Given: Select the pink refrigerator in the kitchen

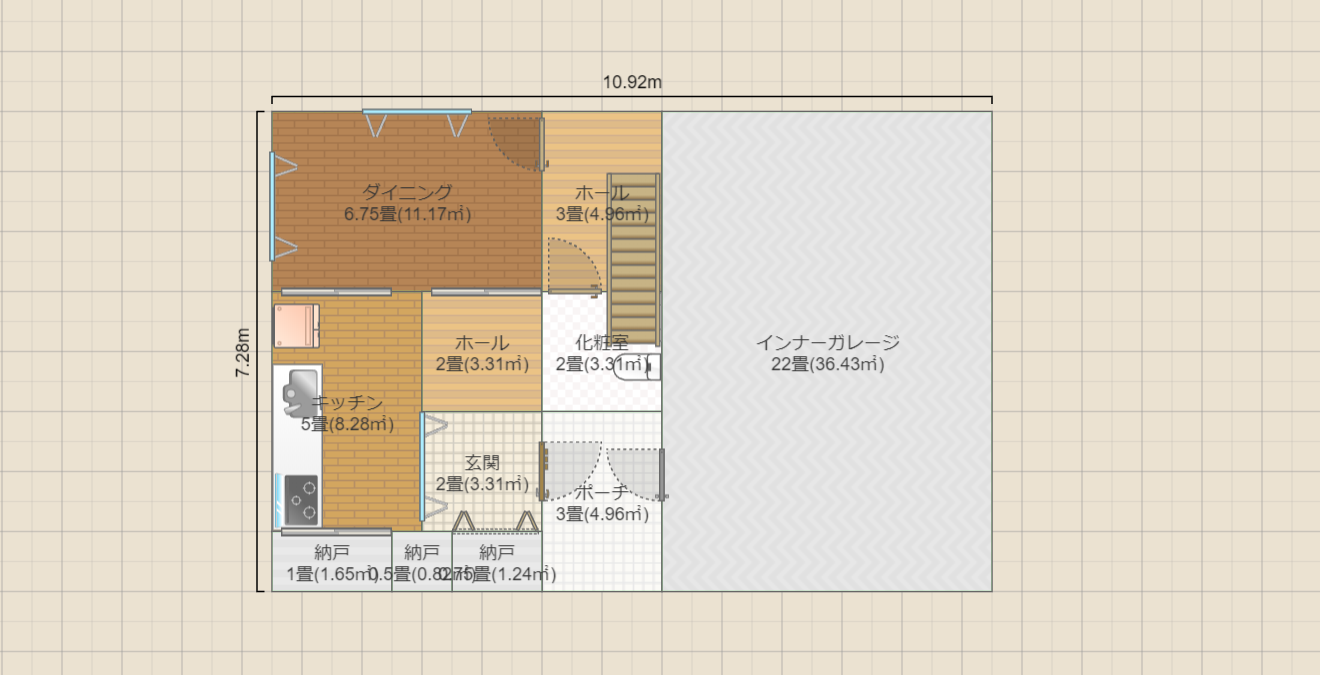Looking at the screenshot, I should [296, 325].
